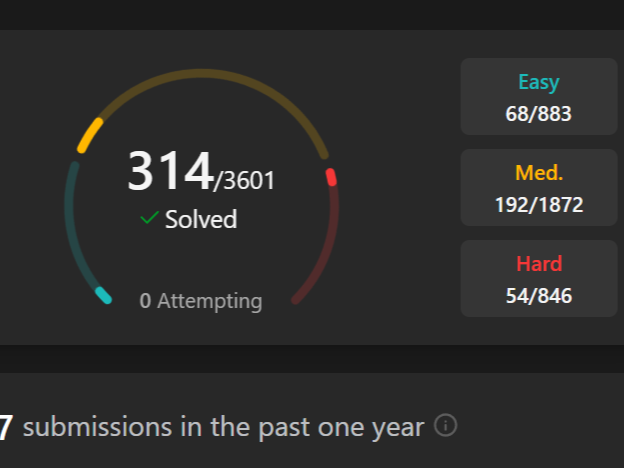Click the bright red Hard progress segment
This screenshot has height=468, width=624.
(331, 177)
